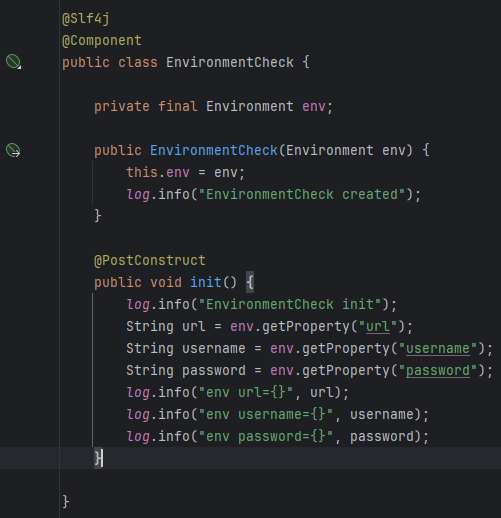
Task: Click the underlined "password" property key
Action: 438,371
